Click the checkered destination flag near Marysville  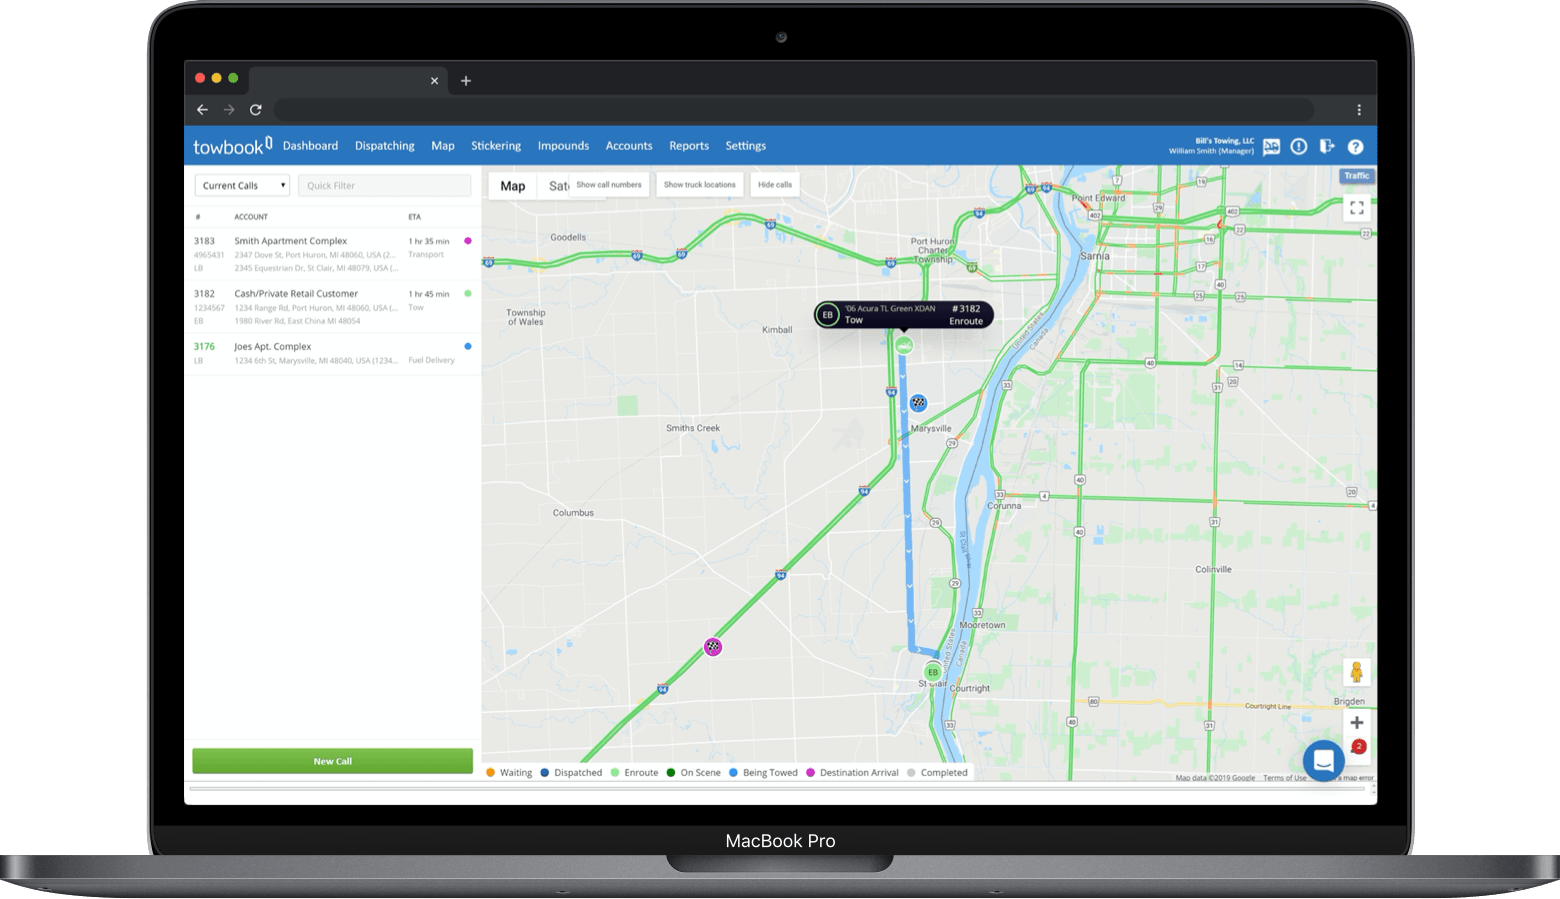(918, 403)
